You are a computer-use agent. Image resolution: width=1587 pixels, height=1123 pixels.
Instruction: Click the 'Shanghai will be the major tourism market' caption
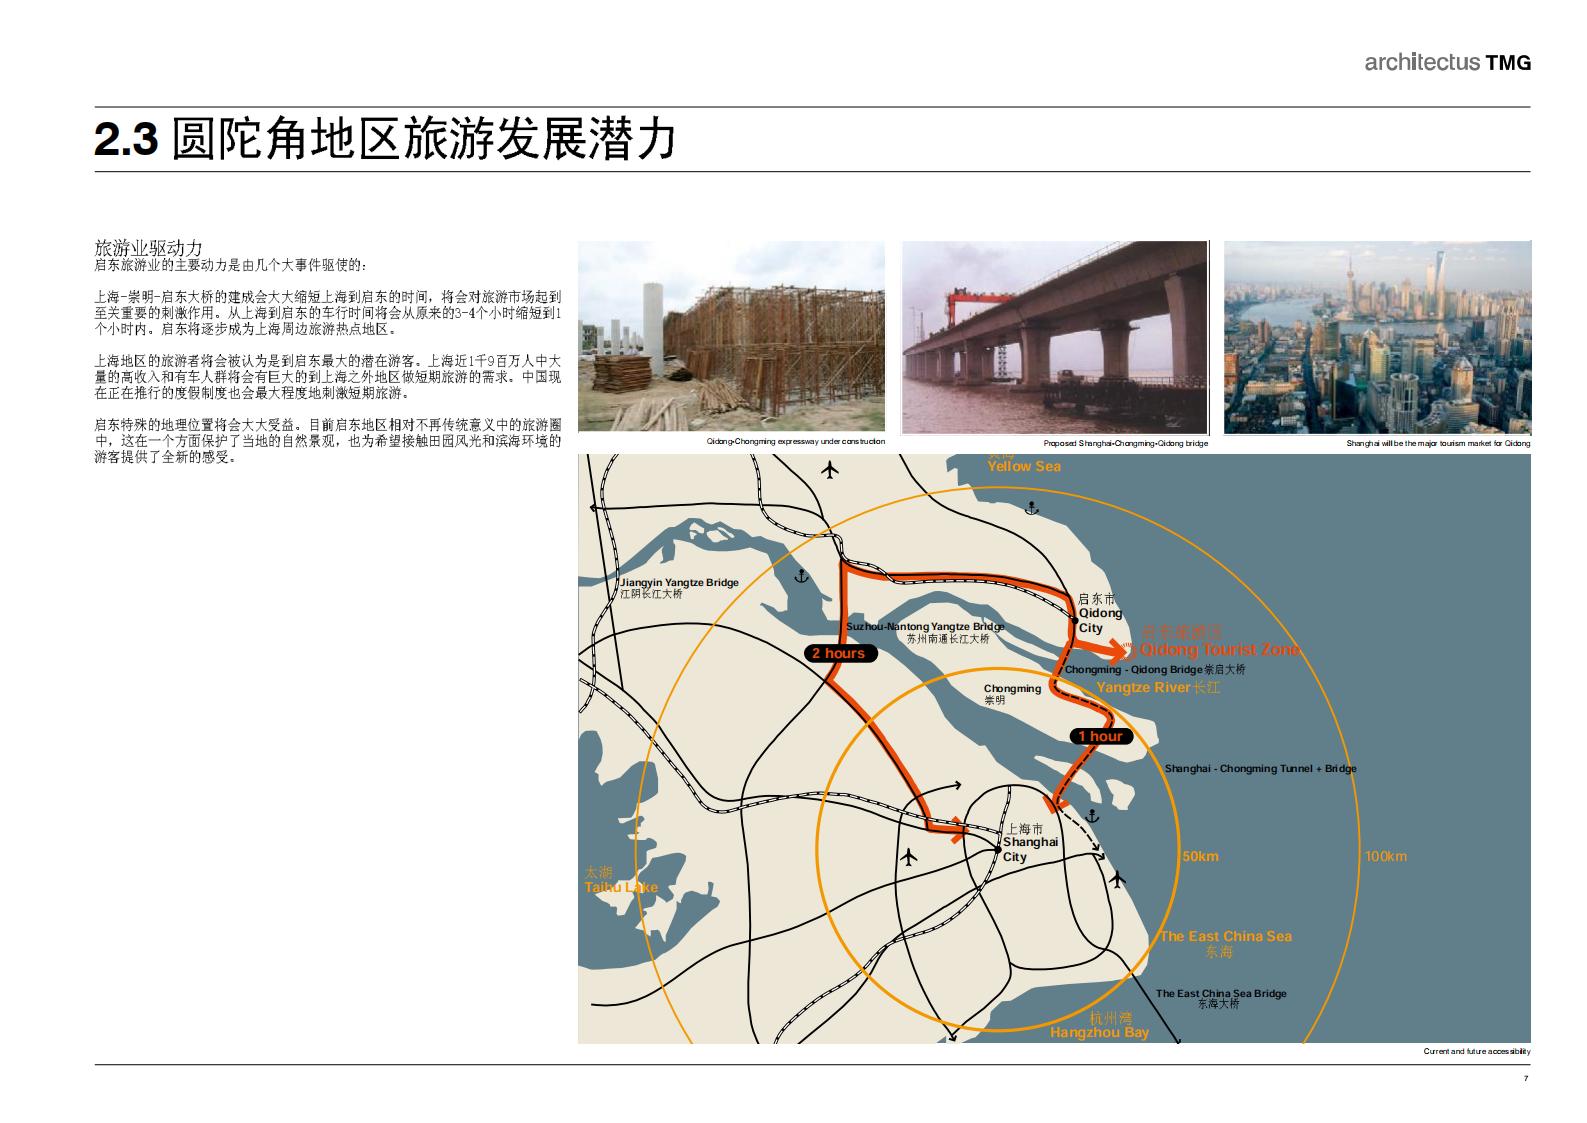click(x=1438, y=443)
